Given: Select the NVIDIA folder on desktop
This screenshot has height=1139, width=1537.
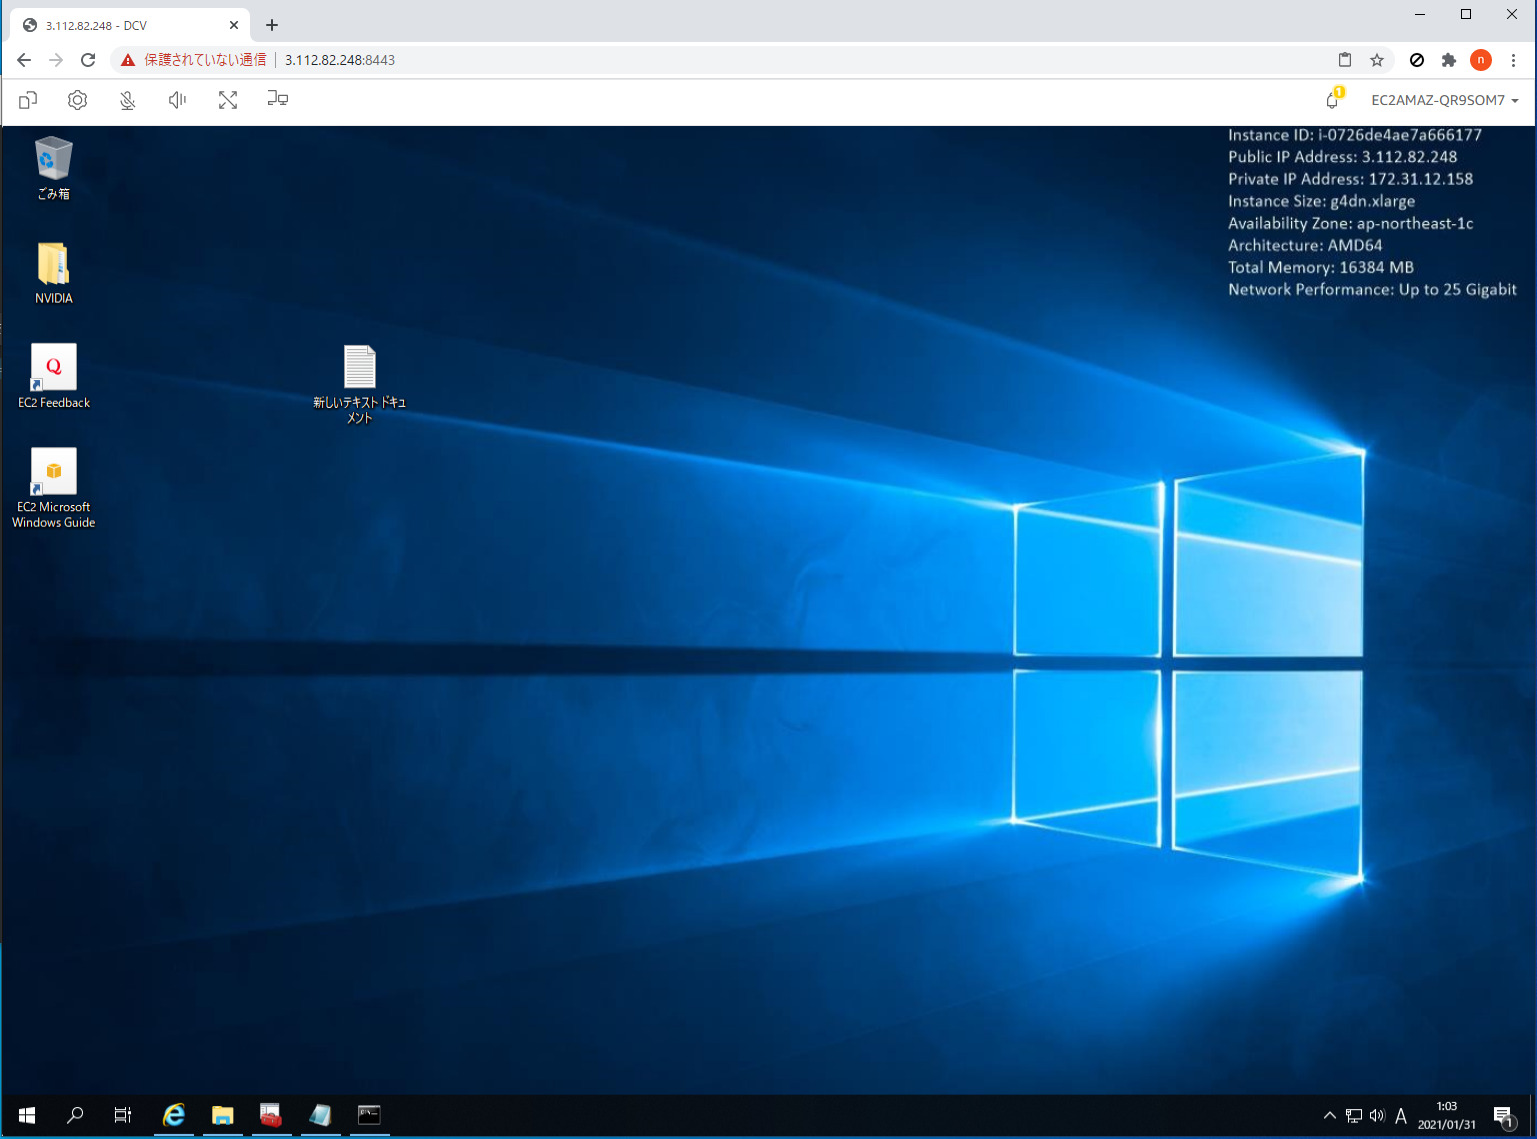Looking at the screenshot, I should coord(54,273).
